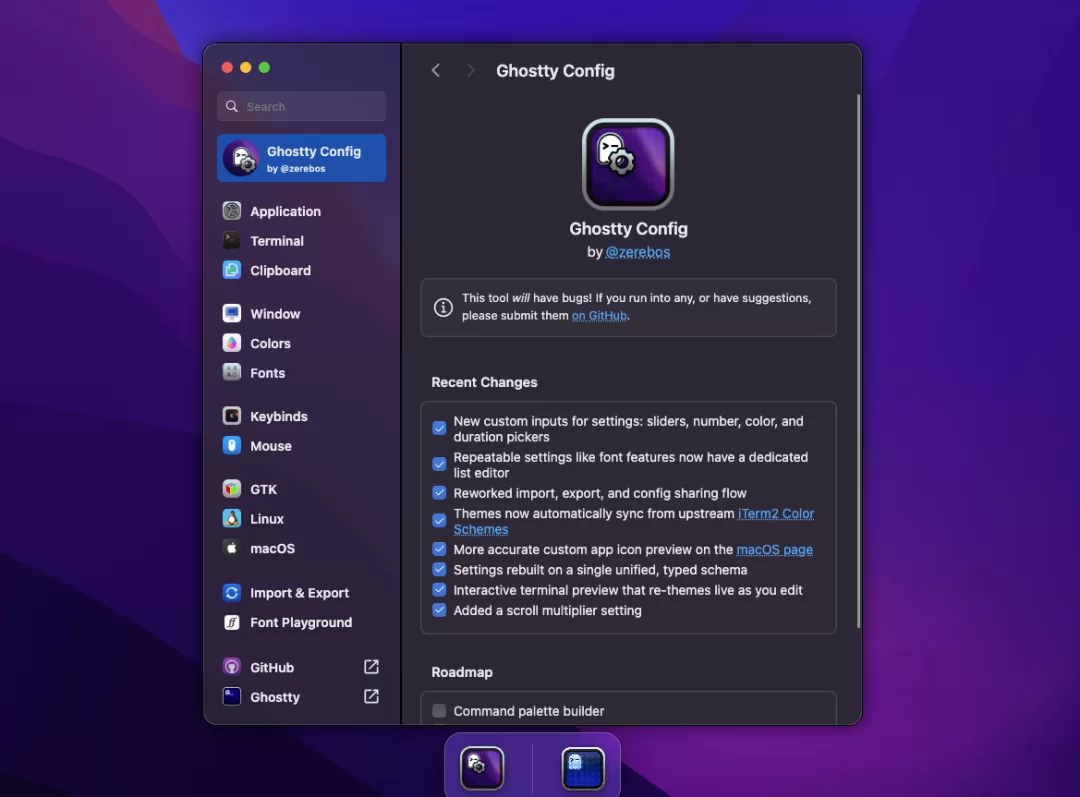Select the Fonts label in sidebar

[x=267, y=373]
